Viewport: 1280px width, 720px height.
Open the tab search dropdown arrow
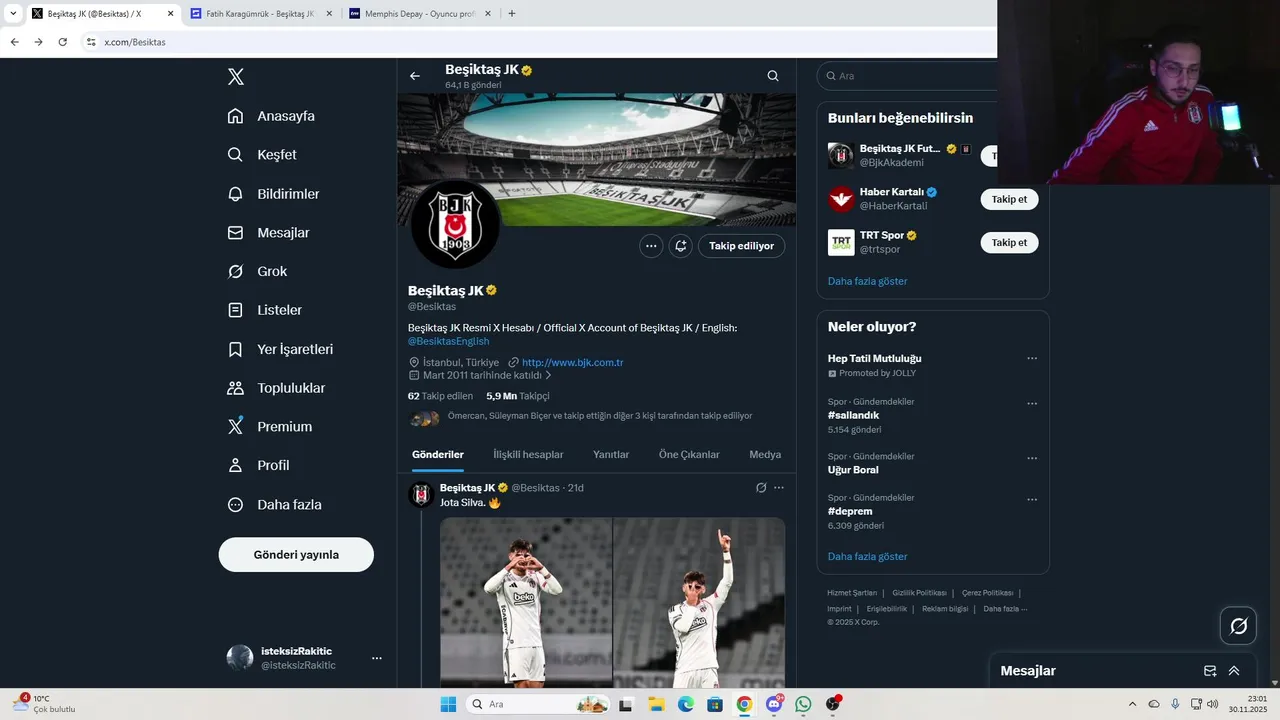click(x=13, y=14)
